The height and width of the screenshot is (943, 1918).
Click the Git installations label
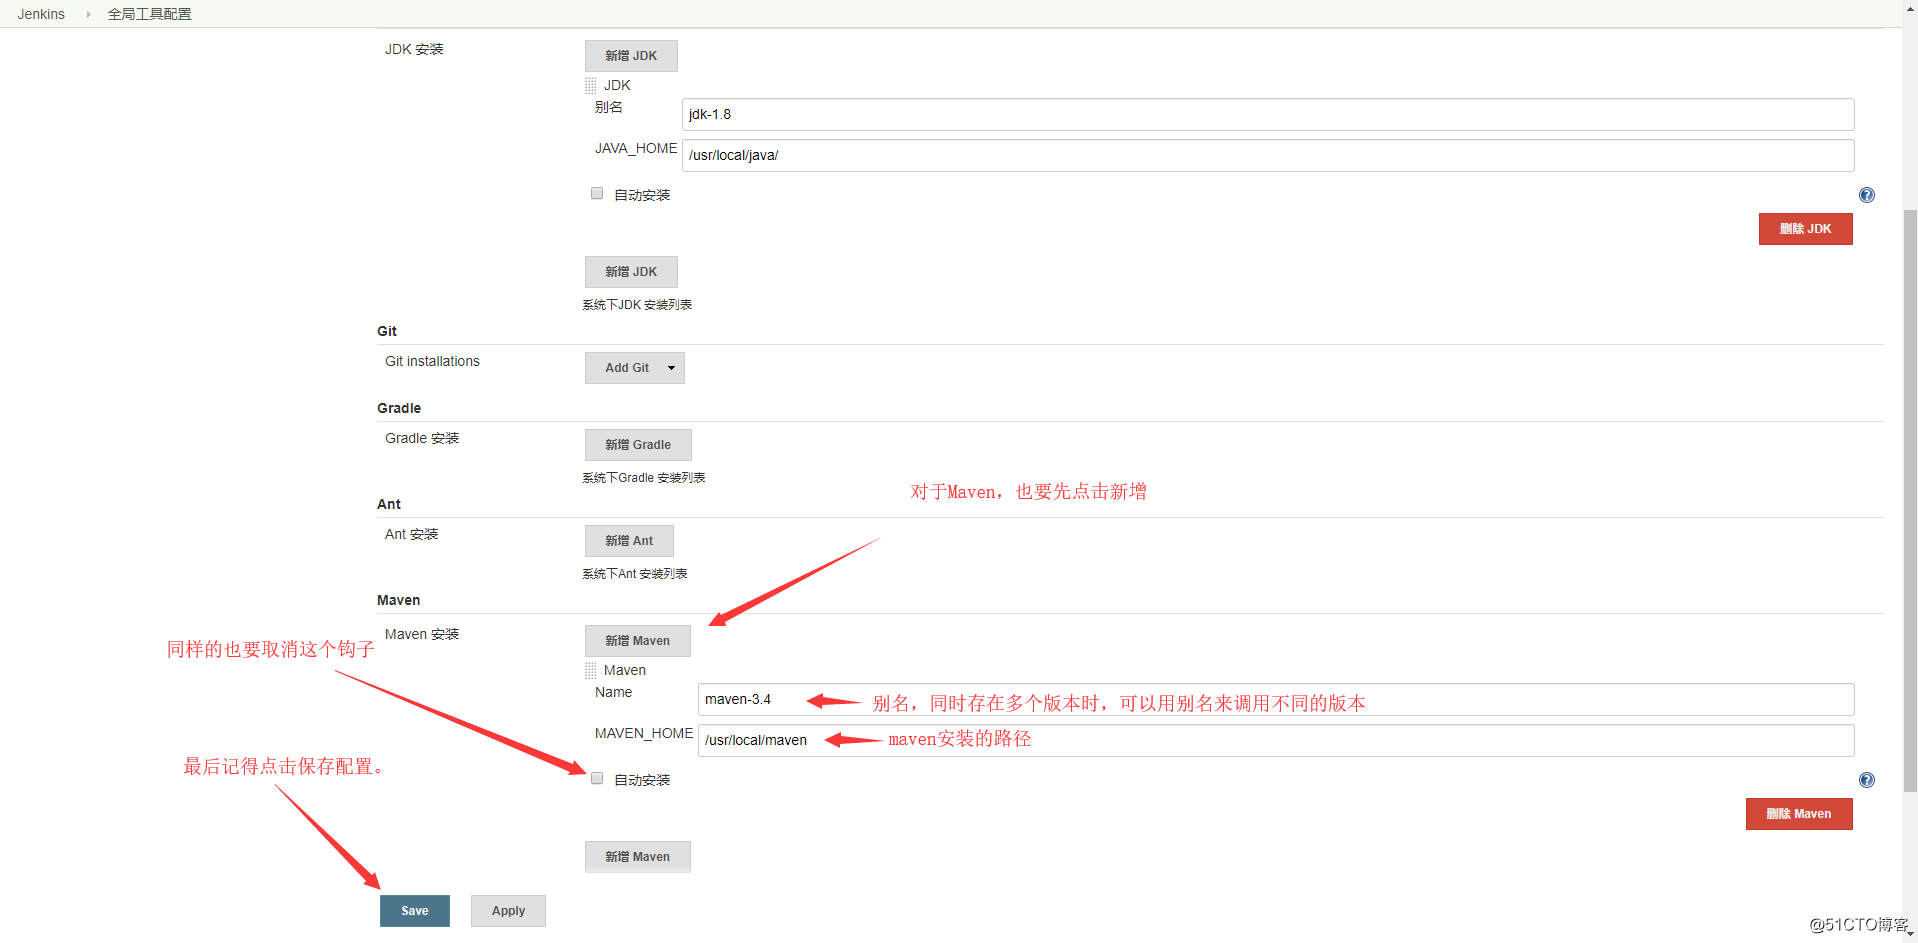[x=432, y=361]
